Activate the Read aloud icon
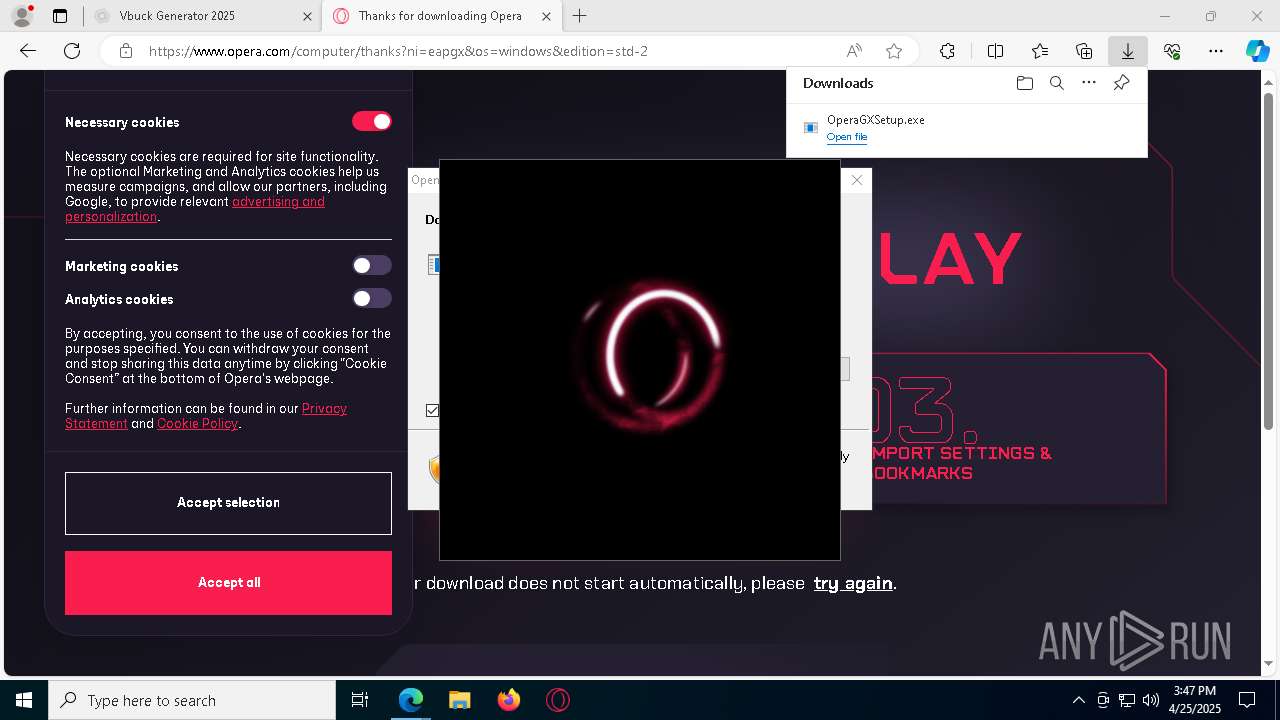Image resolution: width=1280 pixels, height=720 pixels. tap(854, 51)
